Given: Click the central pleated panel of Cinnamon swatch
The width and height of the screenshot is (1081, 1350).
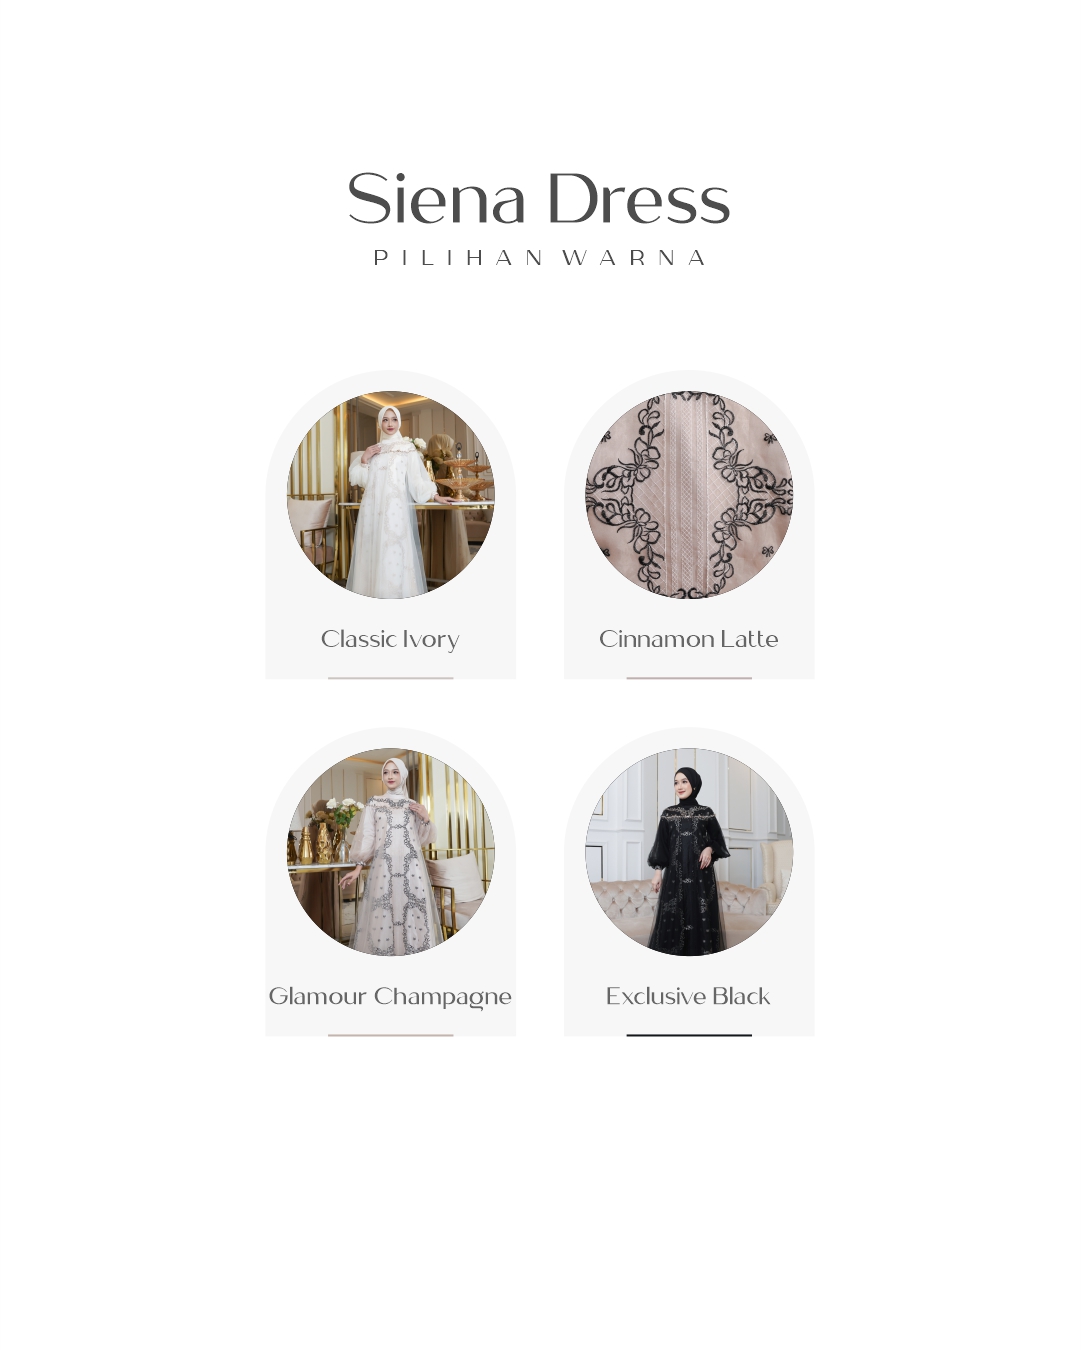Looking at the screenshot, I should 689,495.
